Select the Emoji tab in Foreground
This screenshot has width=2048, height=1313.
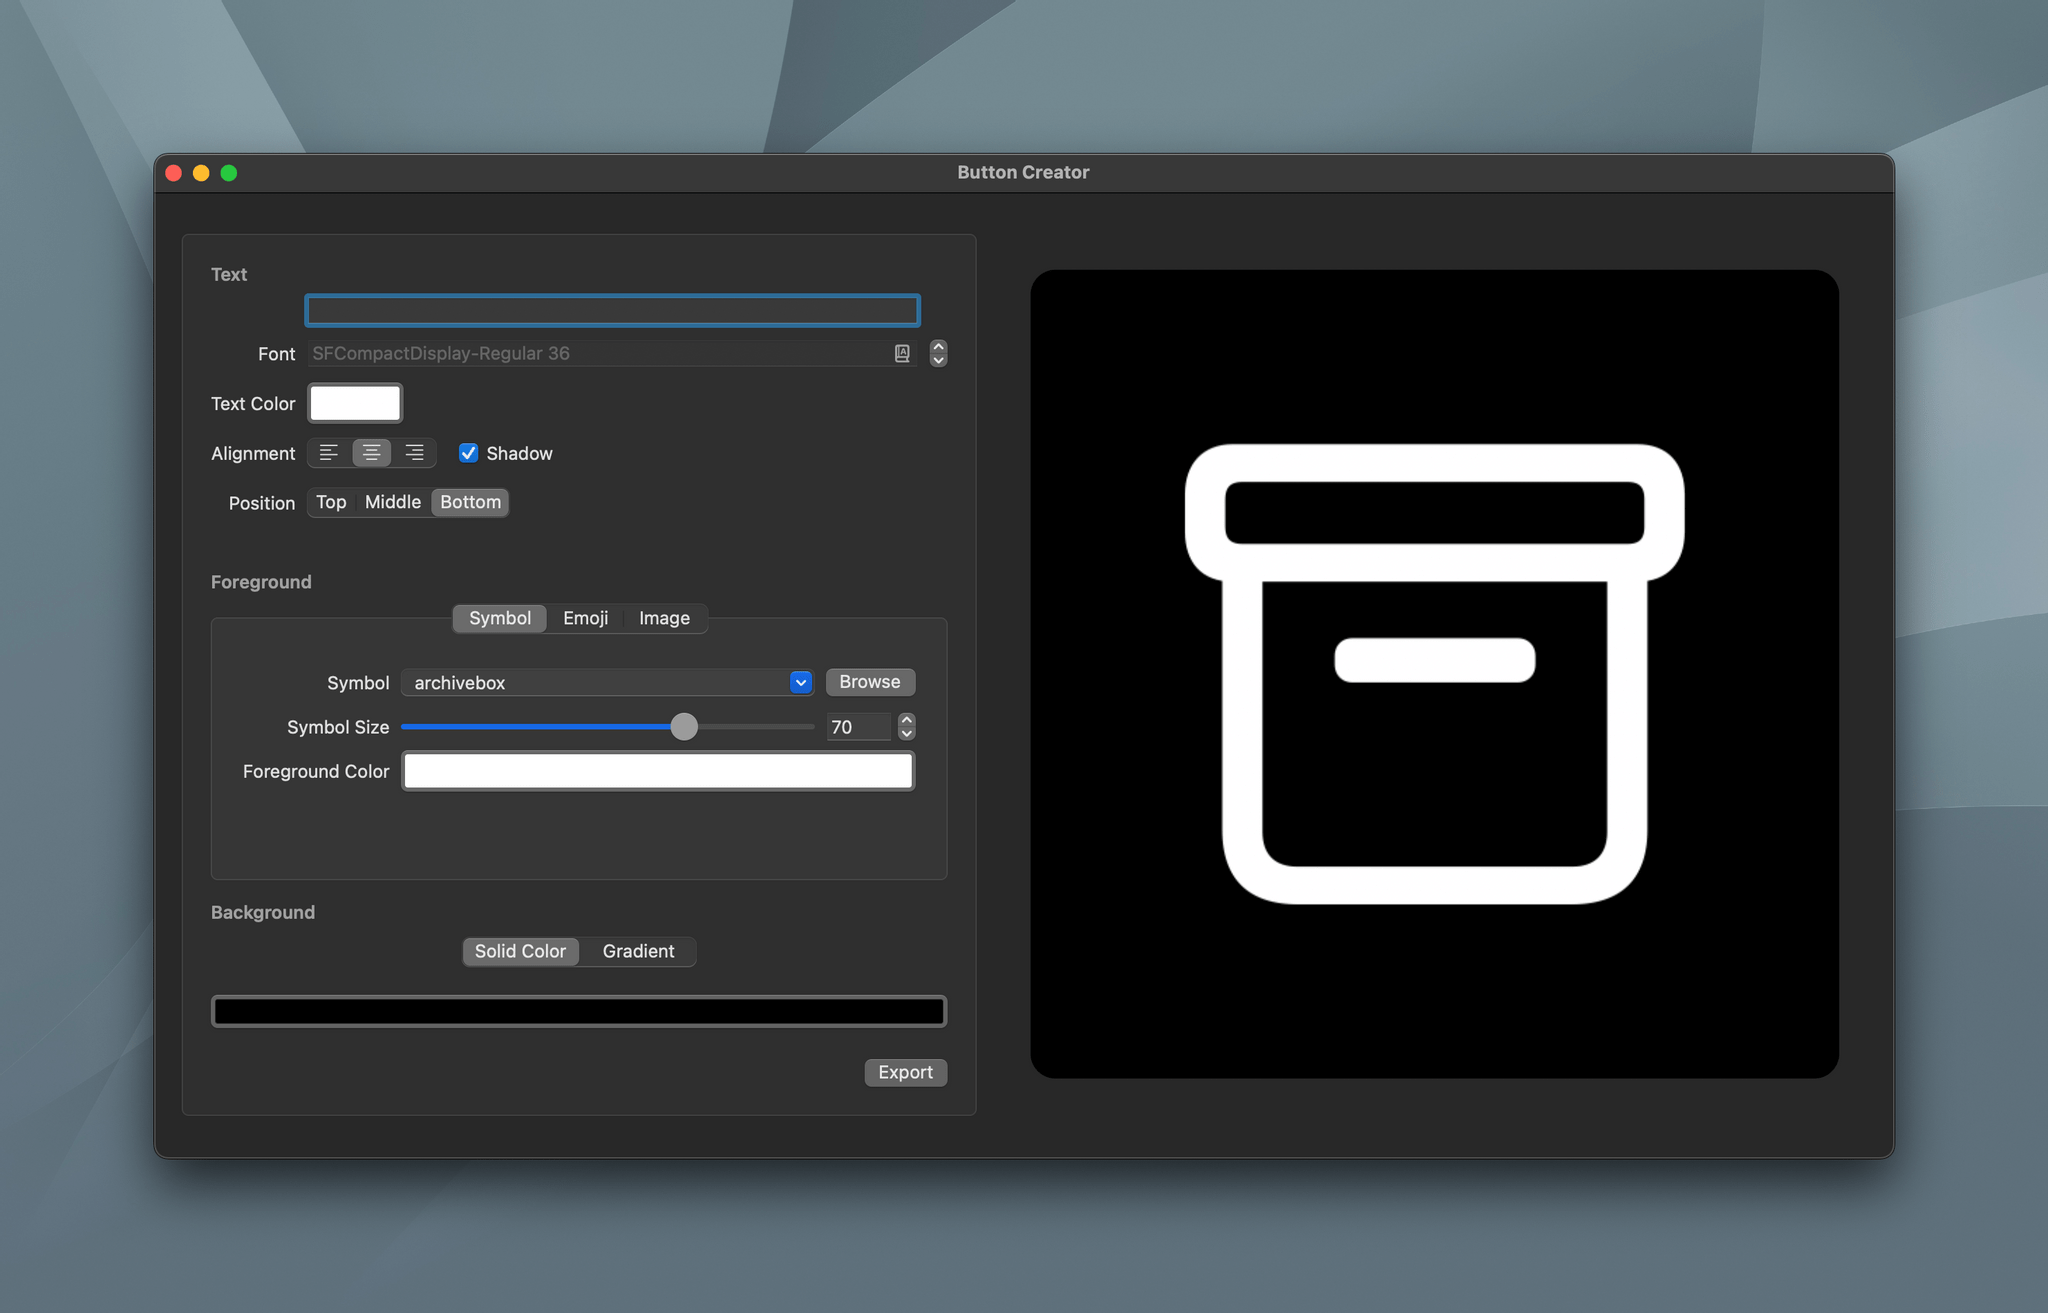pyautogui.click(x=585, y=616)
